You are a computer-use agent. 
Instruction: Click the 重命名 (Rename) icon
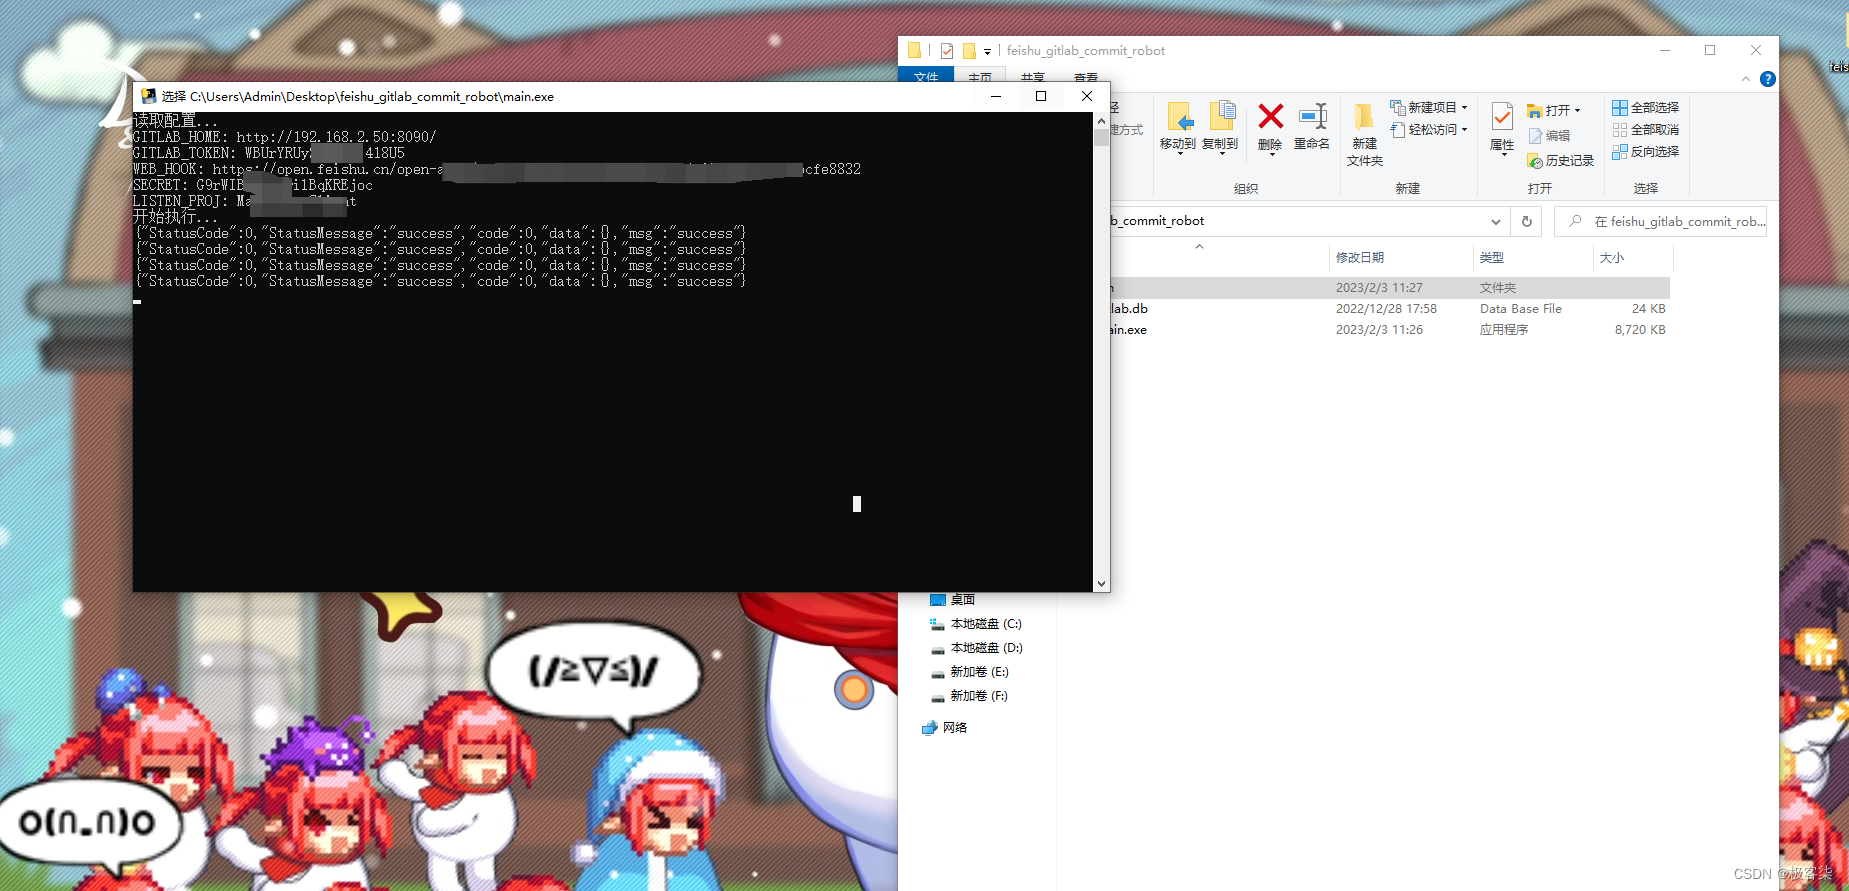1312,126
